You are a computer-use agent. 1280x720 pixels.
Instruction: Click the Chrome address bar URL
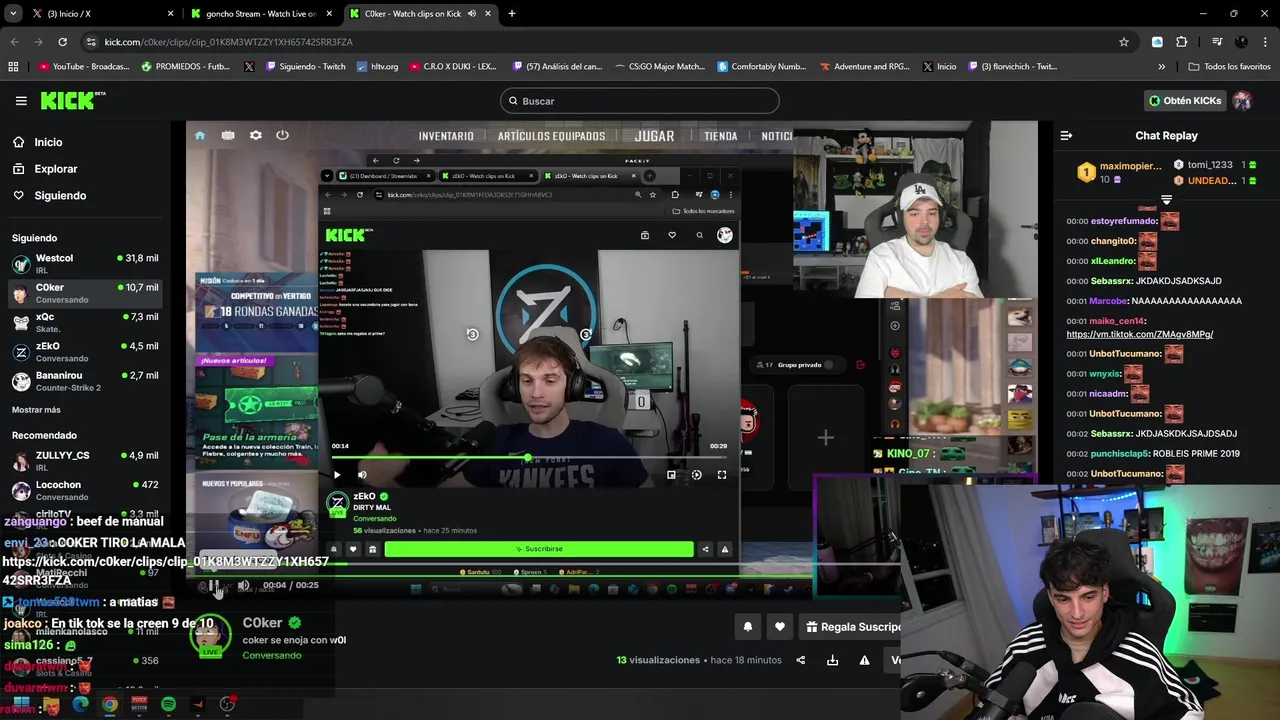click(x=228, y=42)
